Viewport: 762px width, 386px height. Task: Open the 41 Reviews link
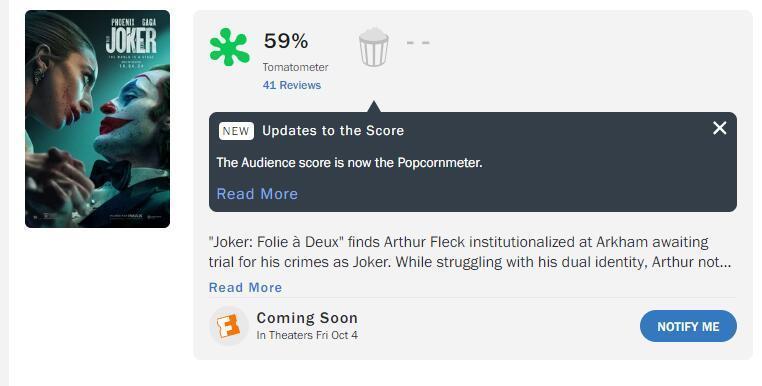click(292, 85)
